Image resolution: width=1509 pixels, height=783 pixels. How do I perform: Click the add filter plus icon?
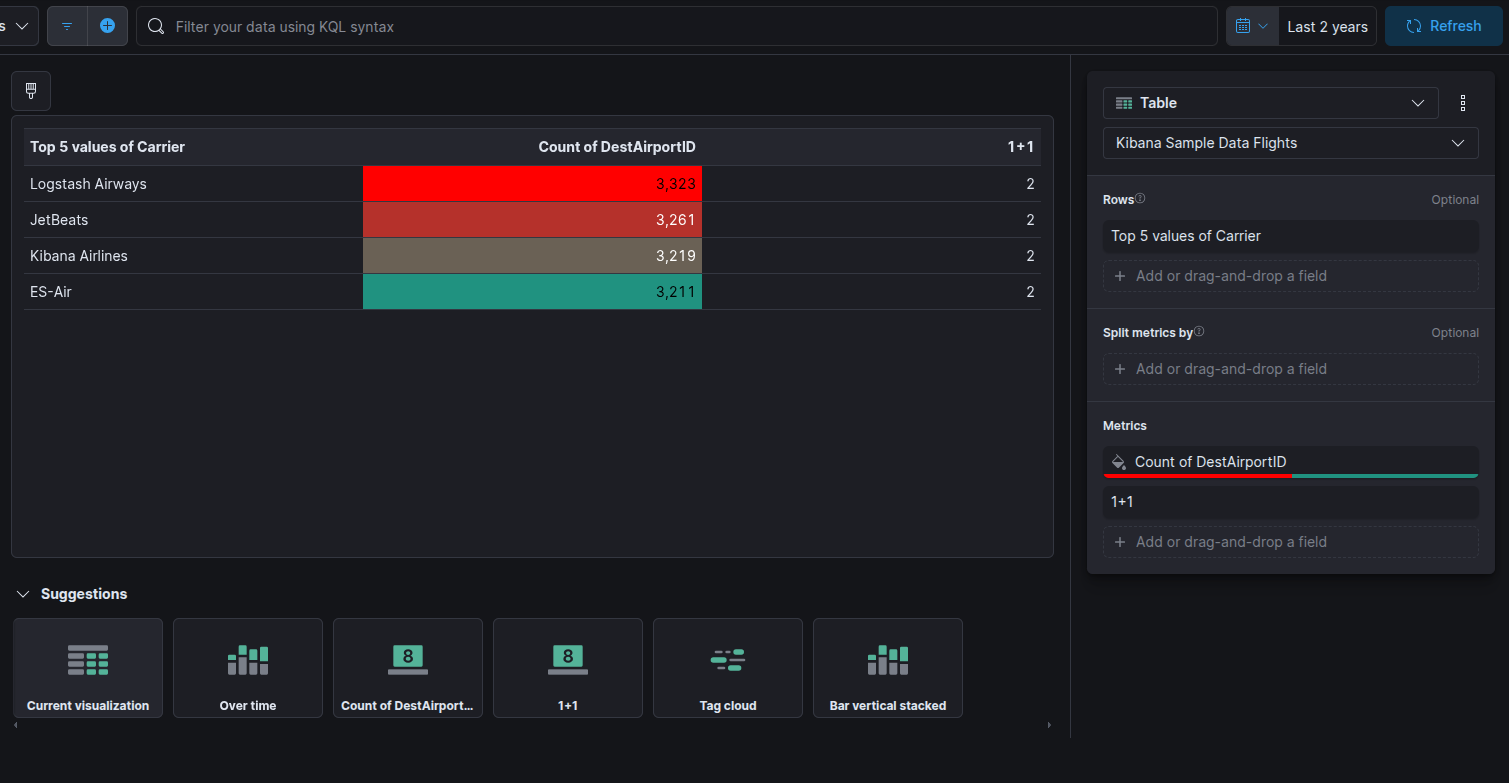click(108, 26)
